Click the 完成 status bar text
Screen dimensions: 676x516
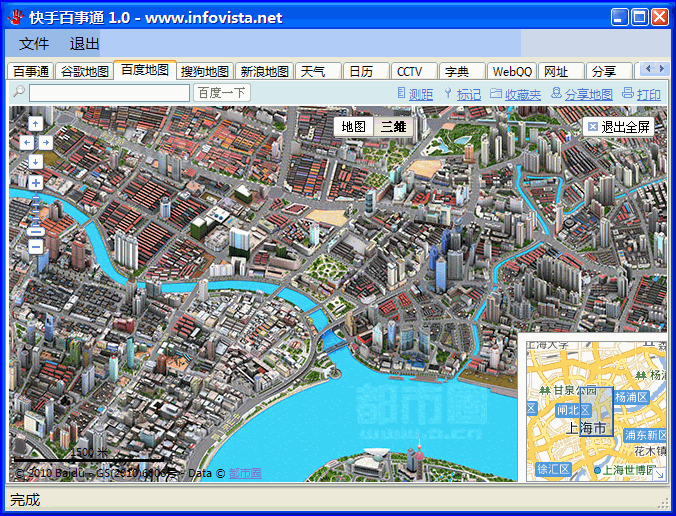point(25,500)
